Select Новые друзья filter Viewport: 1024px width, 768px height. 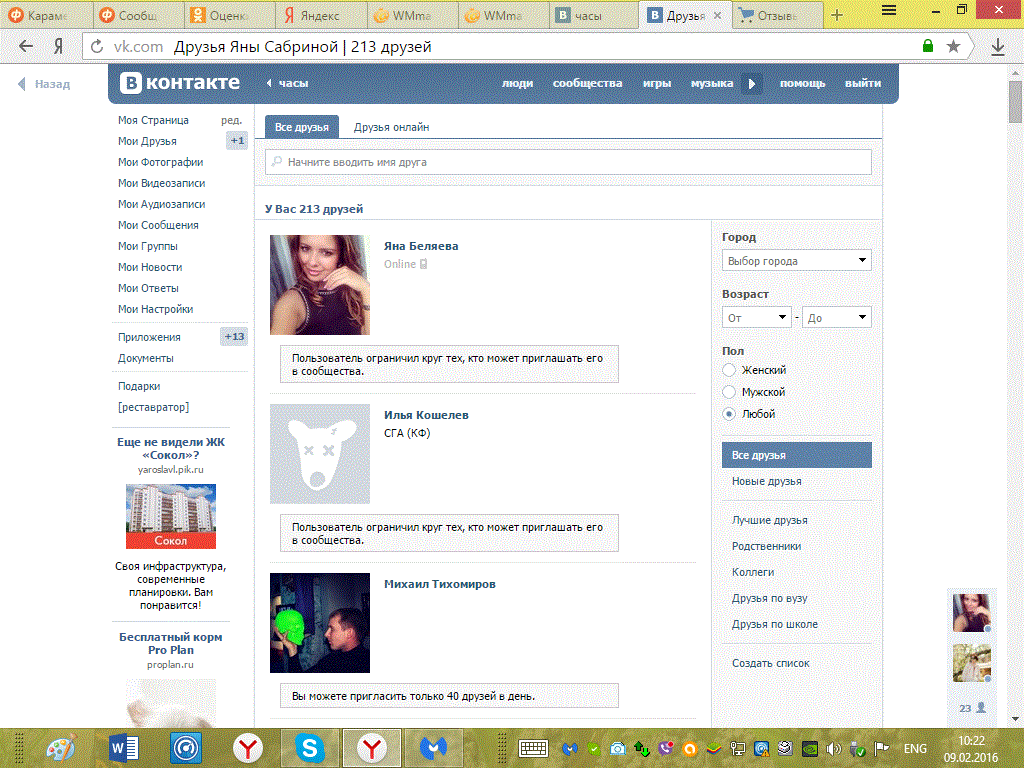tap(767, 481)
